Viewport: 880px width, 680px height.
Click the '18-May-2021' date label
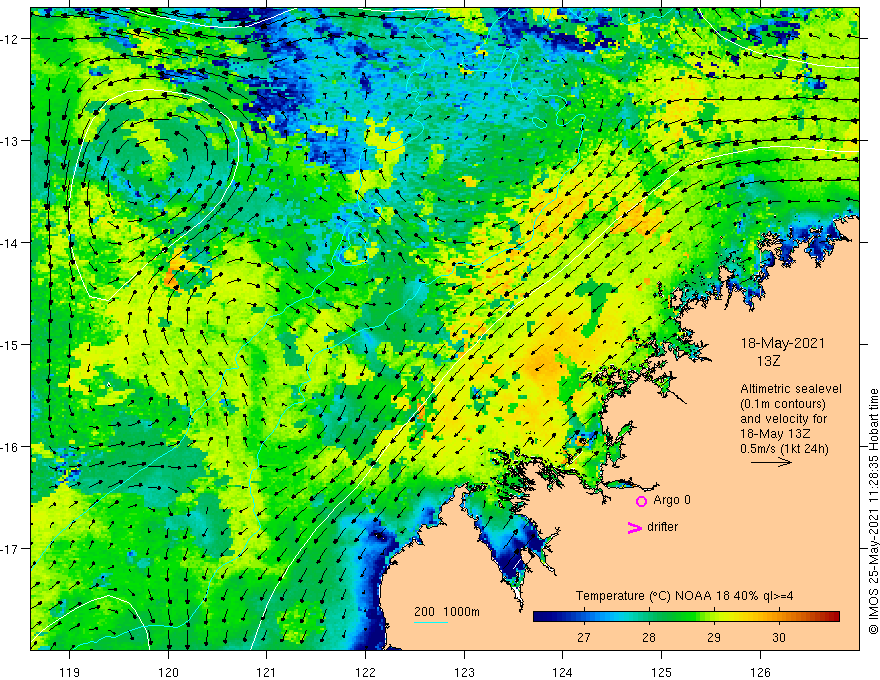[x=782, y=343]
